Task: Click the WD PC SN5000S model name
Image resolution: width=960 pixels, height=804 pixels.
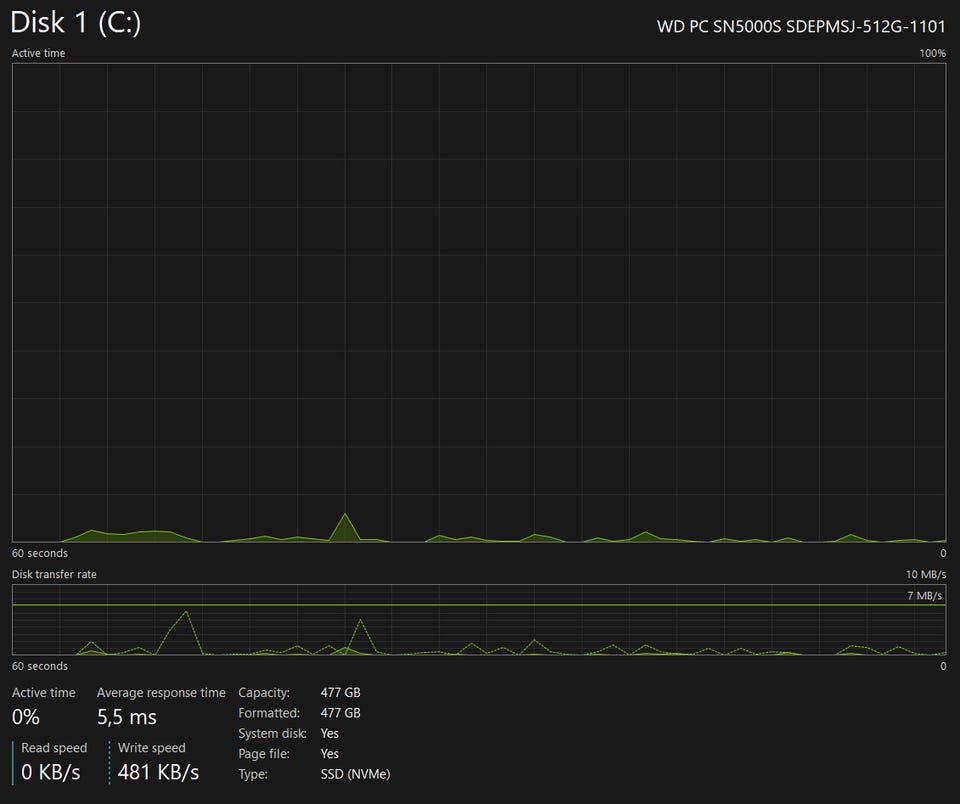Action: pyautogui.click(x=801, y=26)
